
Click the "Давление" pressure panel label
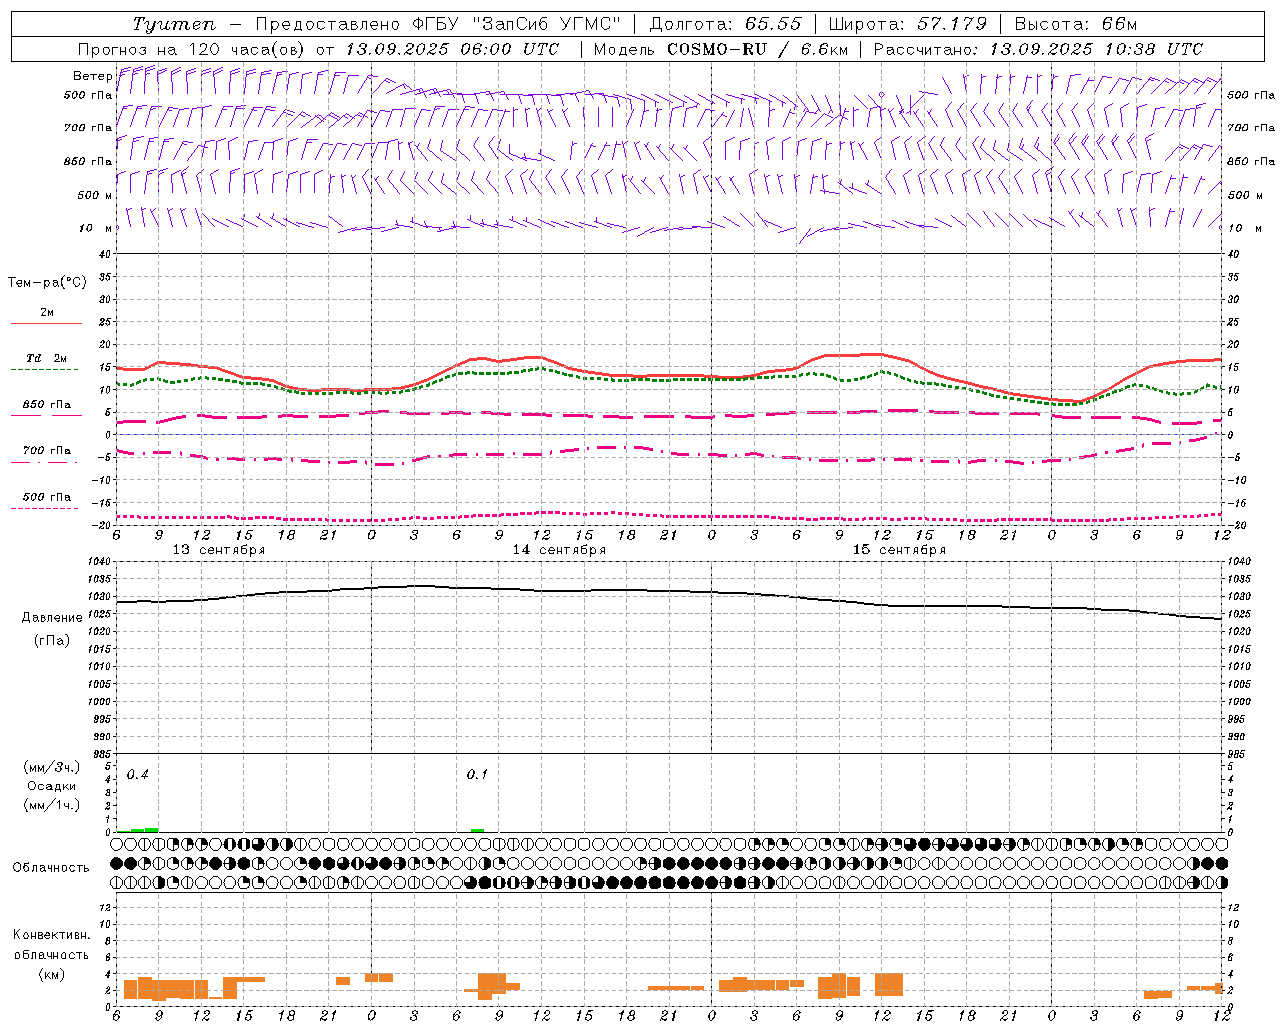click(52, 618)
